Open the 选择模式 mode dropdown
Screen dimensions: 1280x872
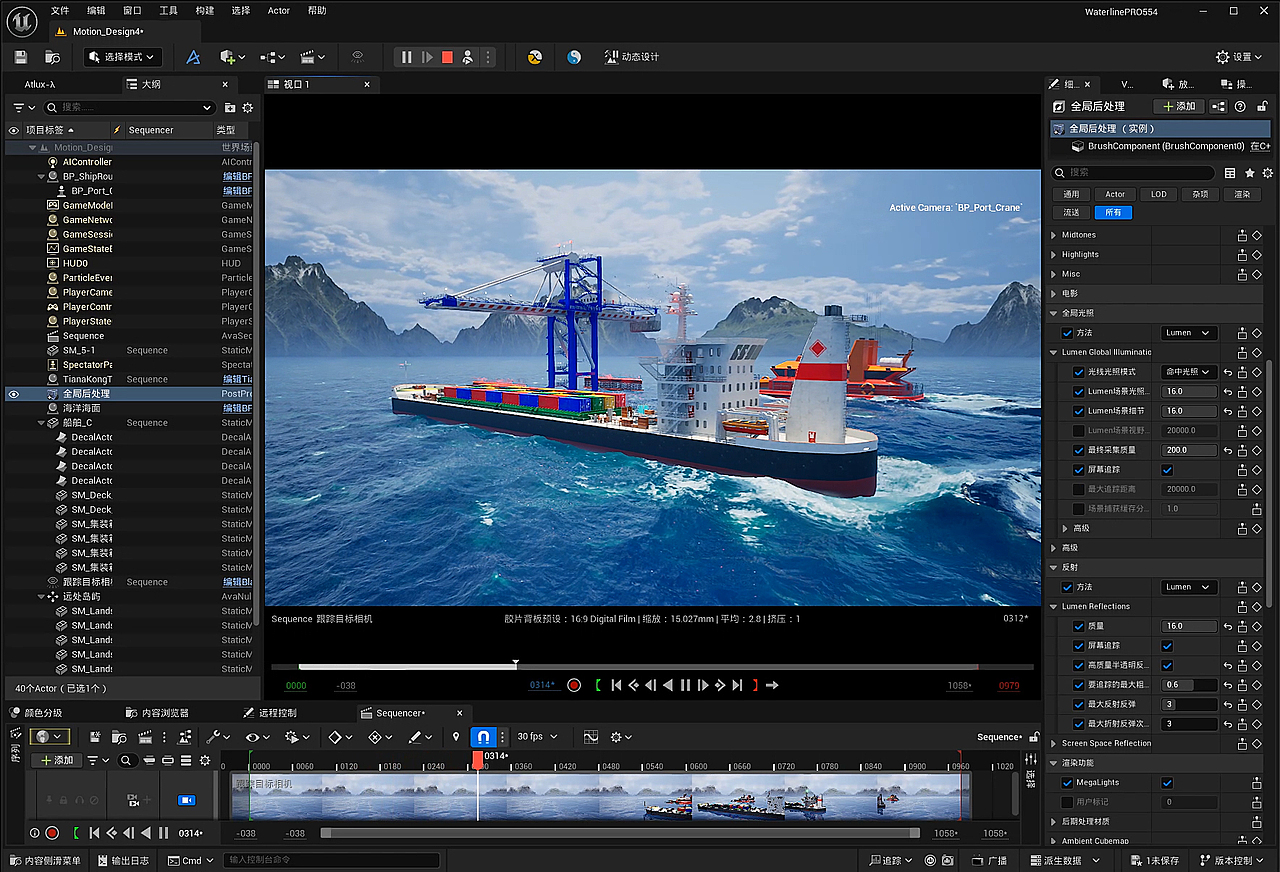(x=123, y=57)
